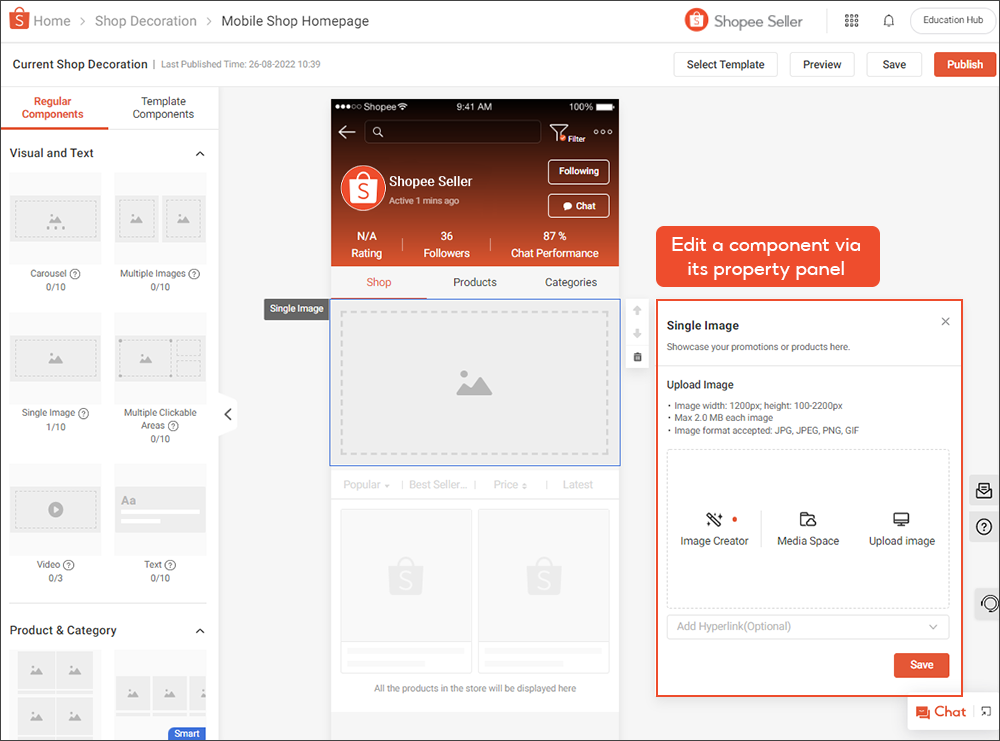Image resolution: width=1000 pixels, height=741 pixels.
Task: Switch to Template Components tab
Action: pos(163,108)
